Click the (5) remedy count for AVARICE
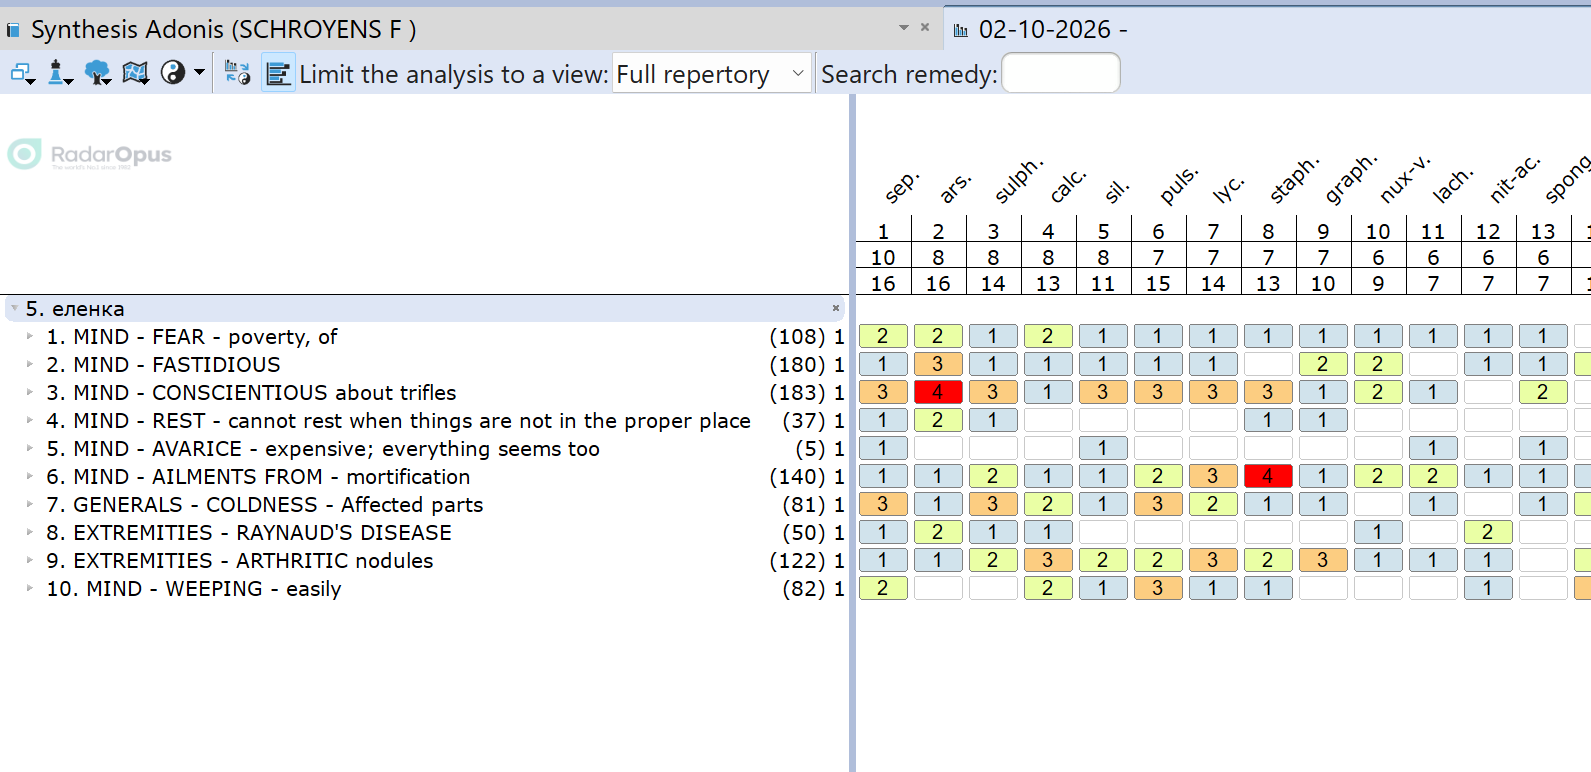Viewport: 1591px width, 772px height. click(810, 449)
